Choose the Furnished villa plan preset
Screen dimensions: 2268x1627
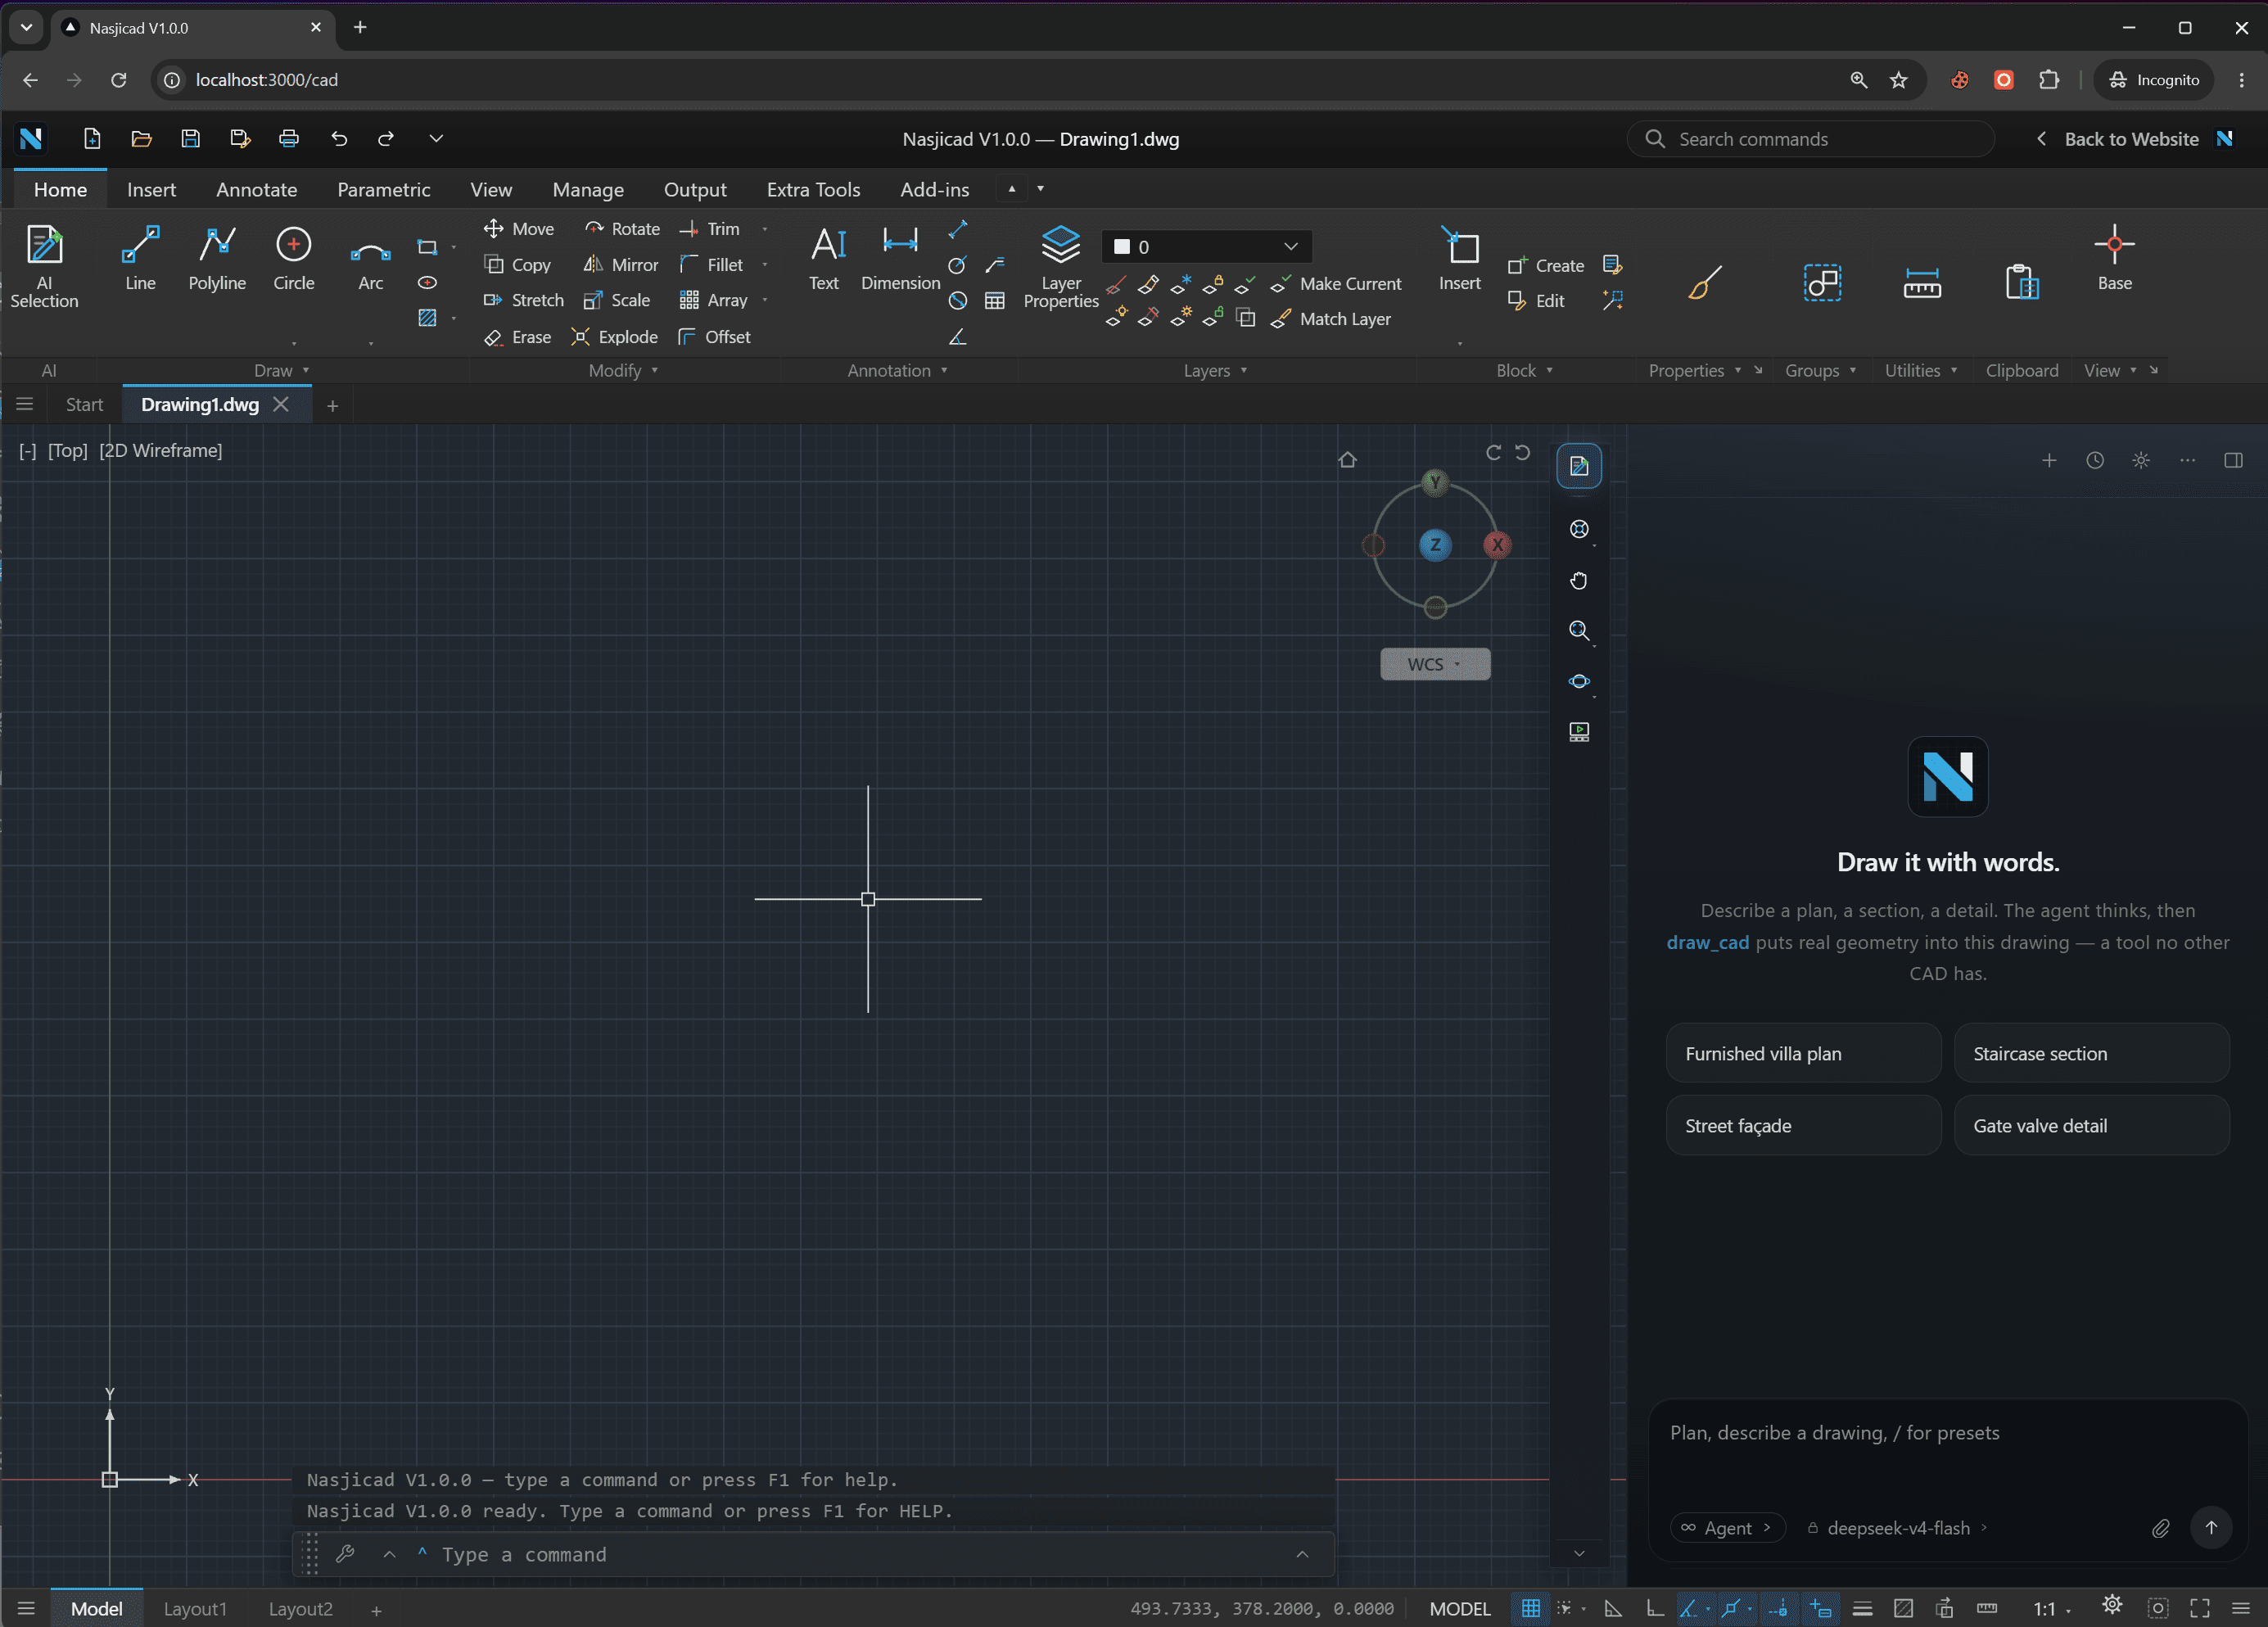1803,1053
